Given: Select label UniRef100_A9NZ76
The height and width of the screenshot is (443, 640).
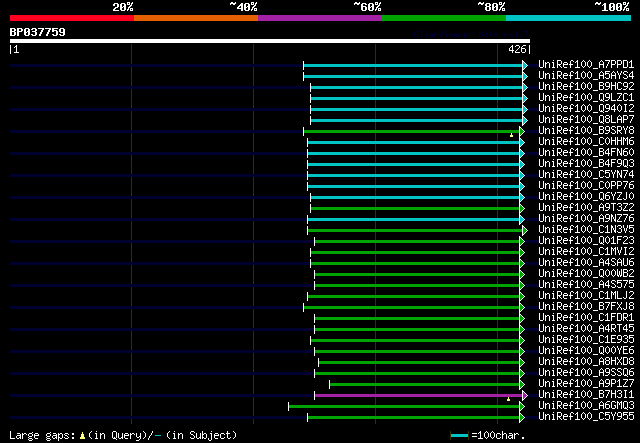Looking at the screenshot, I should (586, 219).
